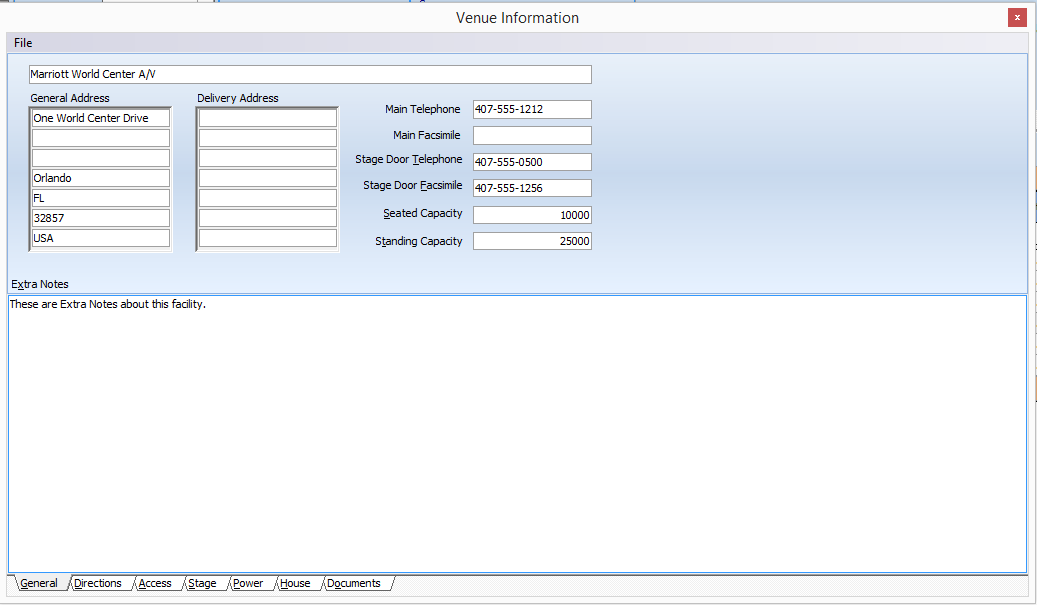This screenshot has width=1037, height=605.
Task: Click the Stage Door Facsimile field
Action: (x=532, y=188)
